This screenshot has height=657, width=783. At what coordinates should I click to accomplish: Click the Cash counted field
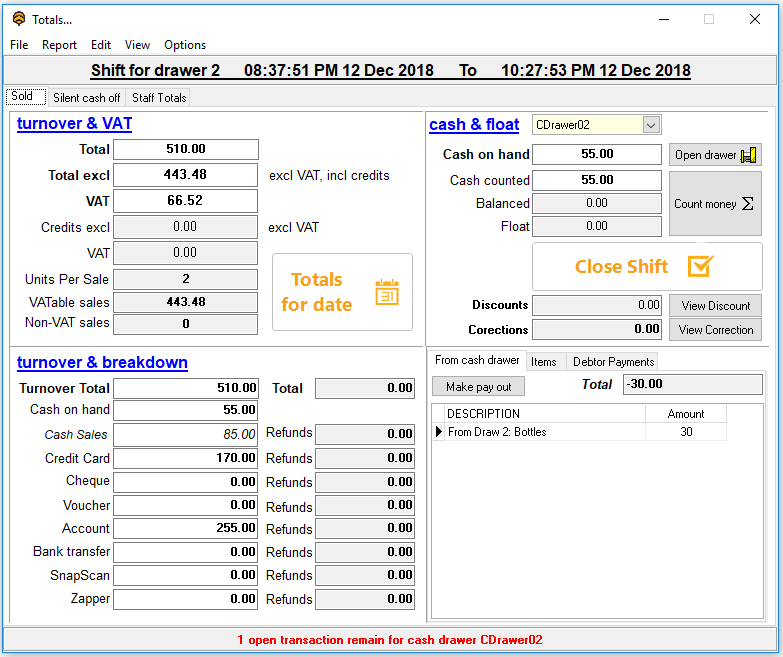[x=597, y=180]
